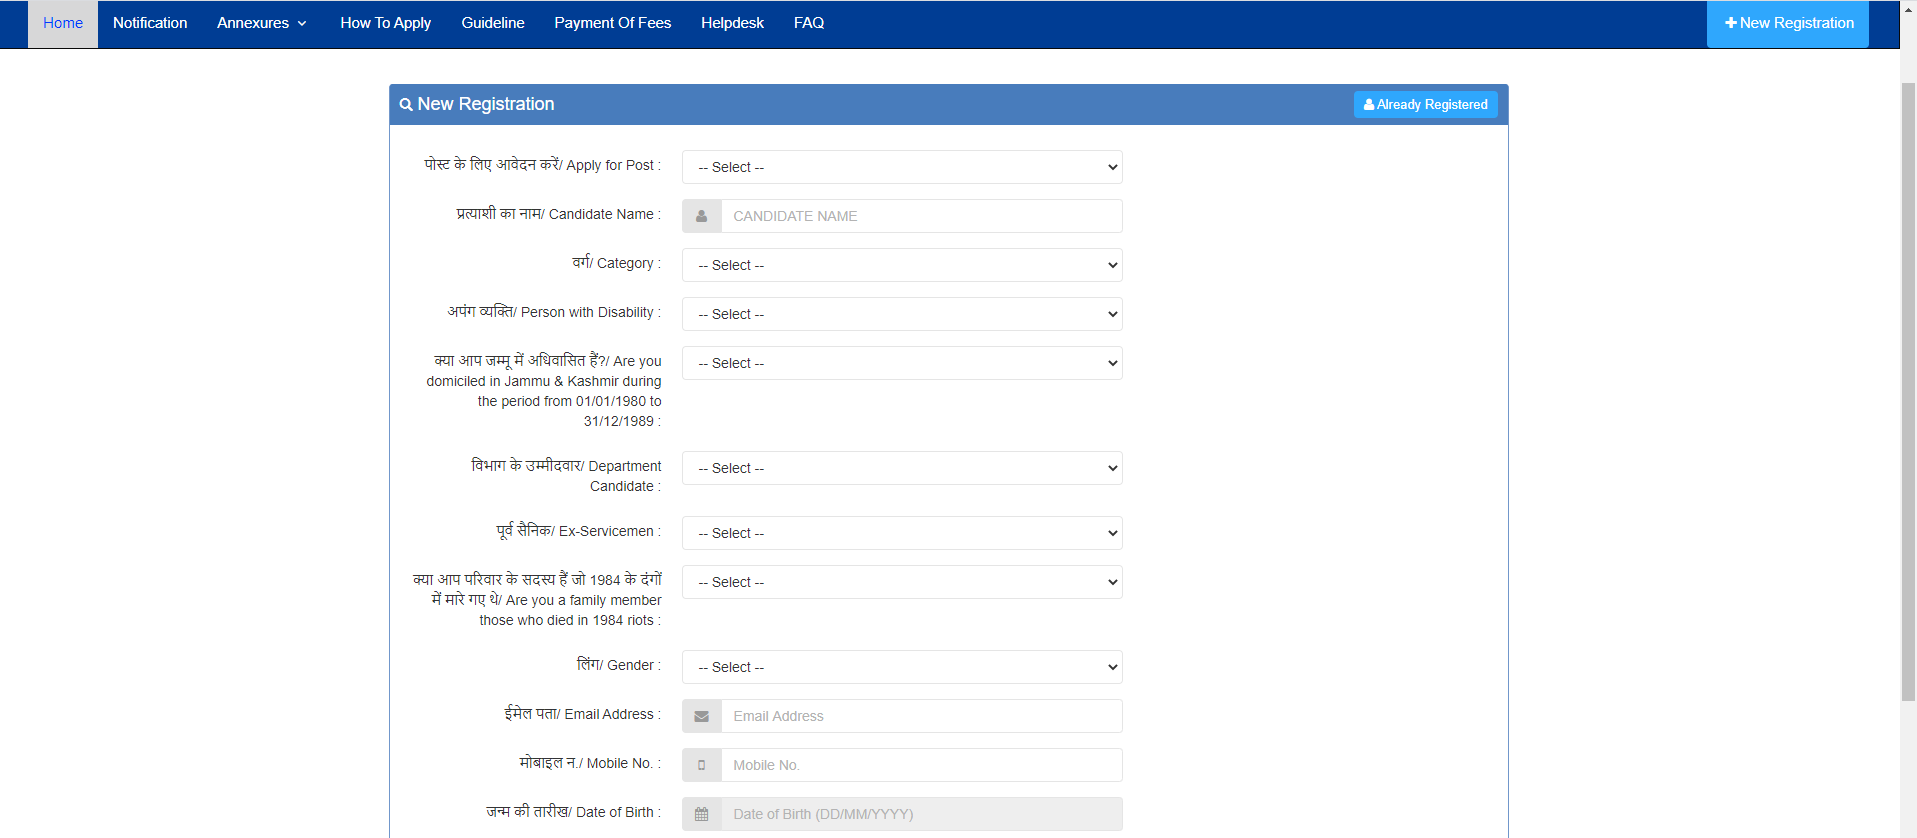Screen dimensions: 1917x838
Task: Open the Apply for Post dropdown
Action: [901, 167]
